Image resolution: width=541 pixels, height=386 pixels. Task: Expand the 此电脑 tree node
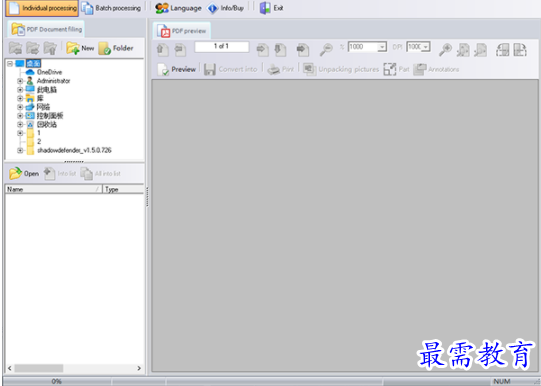coord(20,90)
